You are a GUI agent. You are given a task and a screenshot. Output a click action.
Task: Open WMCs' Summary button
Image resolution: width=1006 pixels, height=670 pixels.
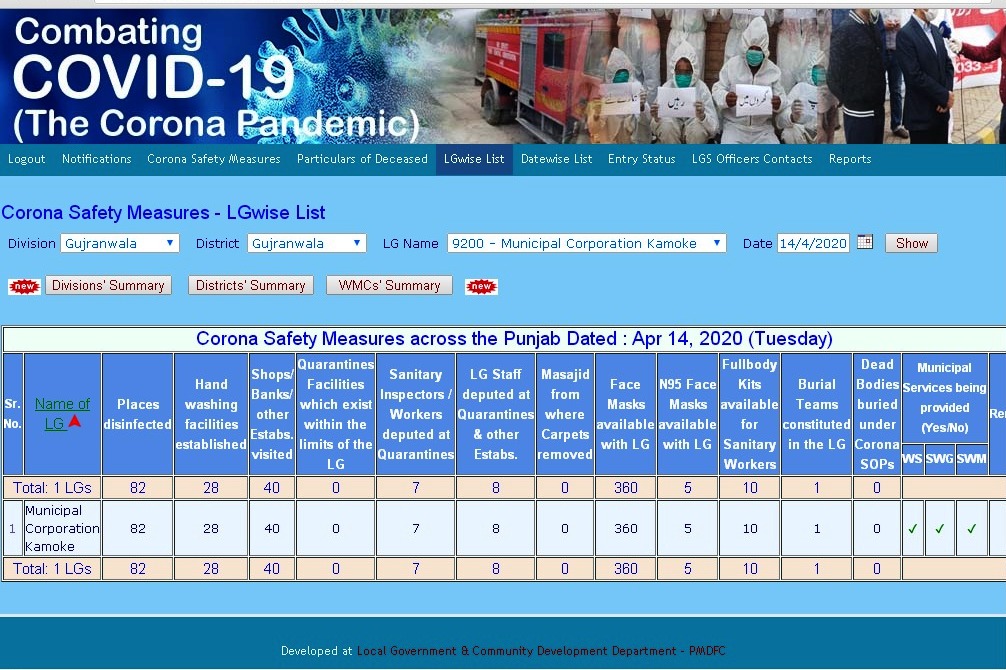(x=389, y=286)
